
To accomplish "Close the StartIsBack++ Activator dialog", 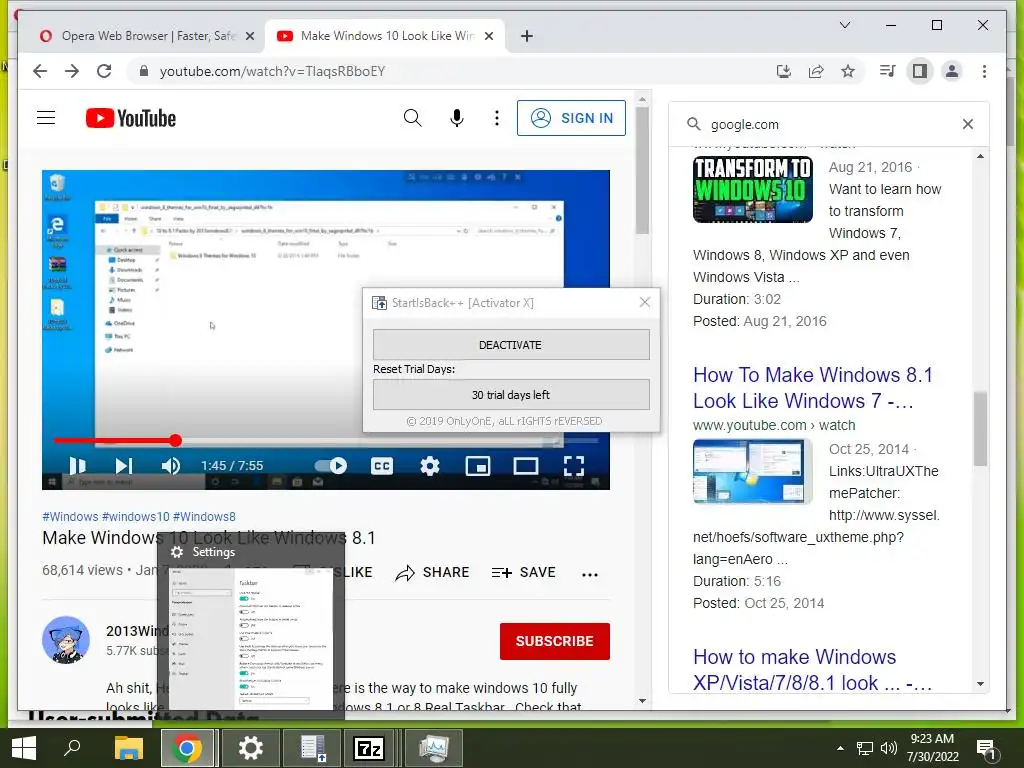I will pyautogui.click(x=645, y=302).
